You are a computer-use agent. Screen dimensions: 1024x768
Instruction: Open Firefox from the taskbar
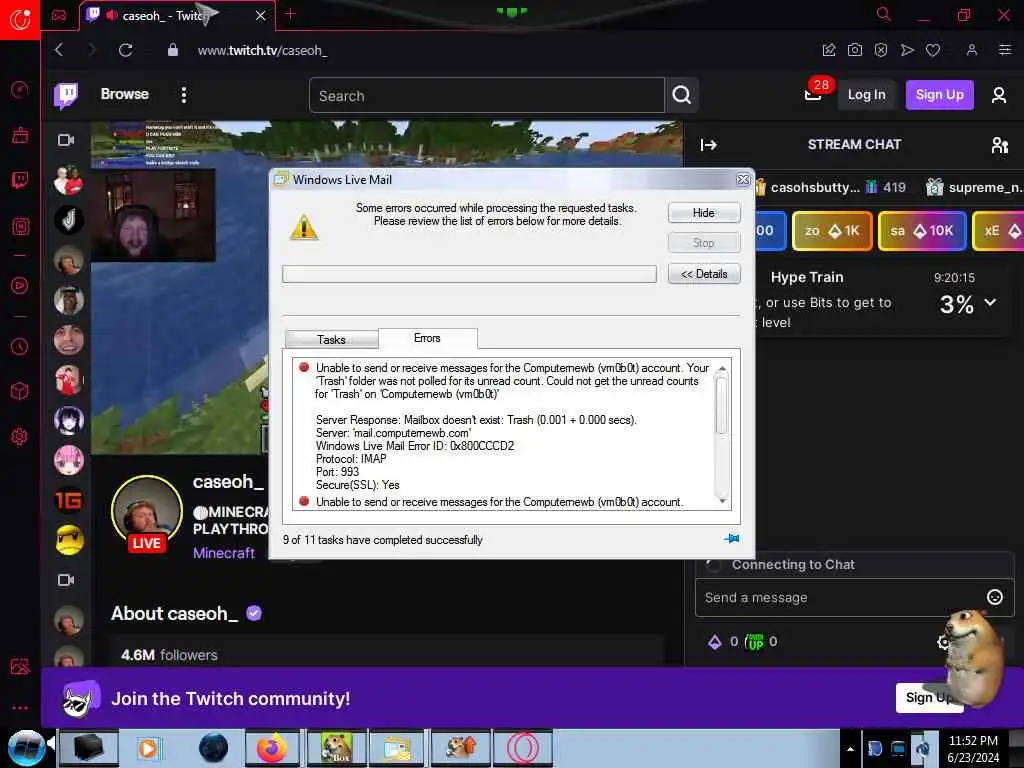point(272,748)
